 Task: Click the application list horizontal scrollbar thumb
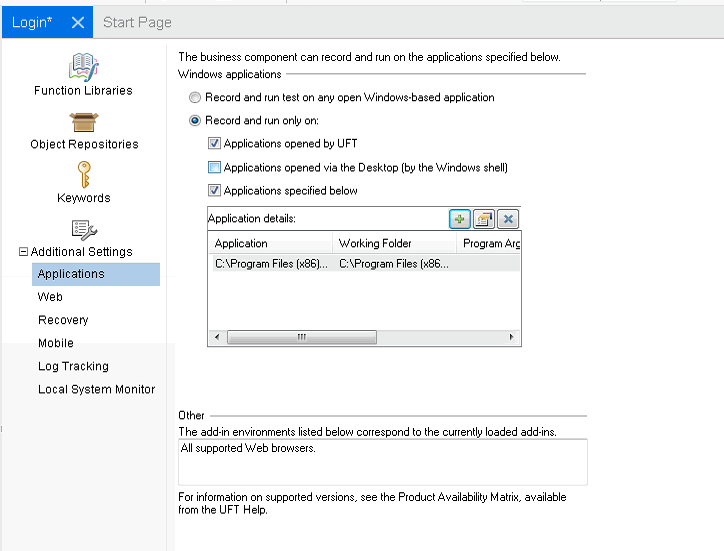[x=300, y=338]
